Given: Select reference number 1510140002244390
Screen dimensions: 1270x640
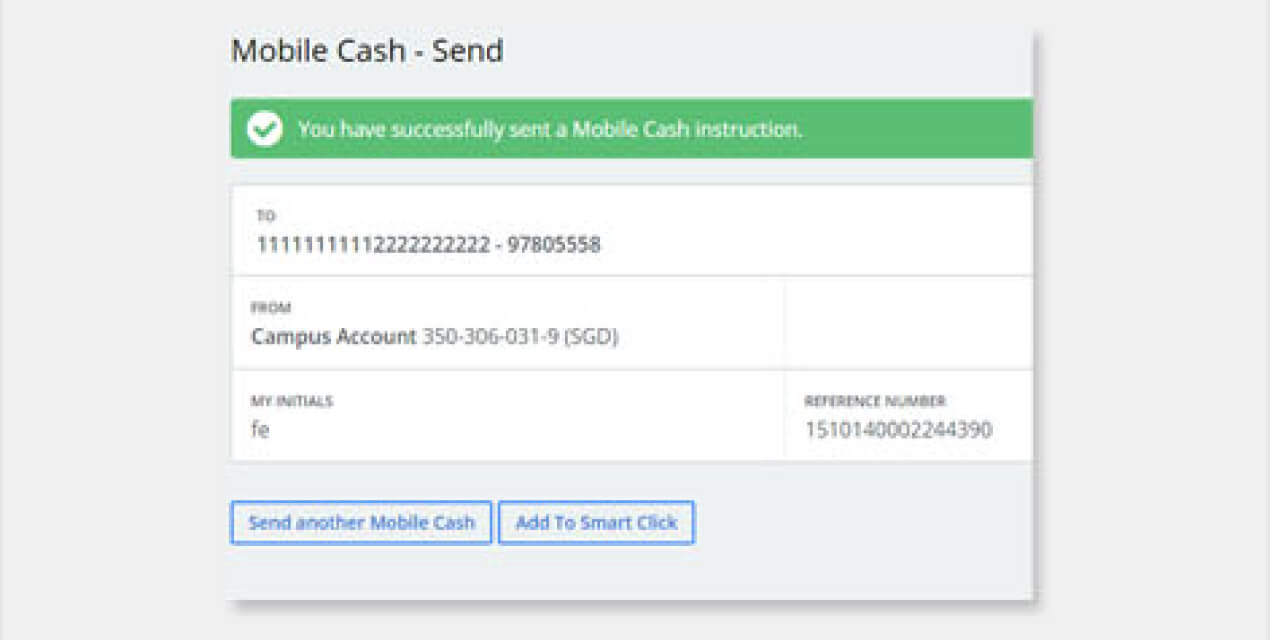Looking at the screenshot, I should 899,430.
